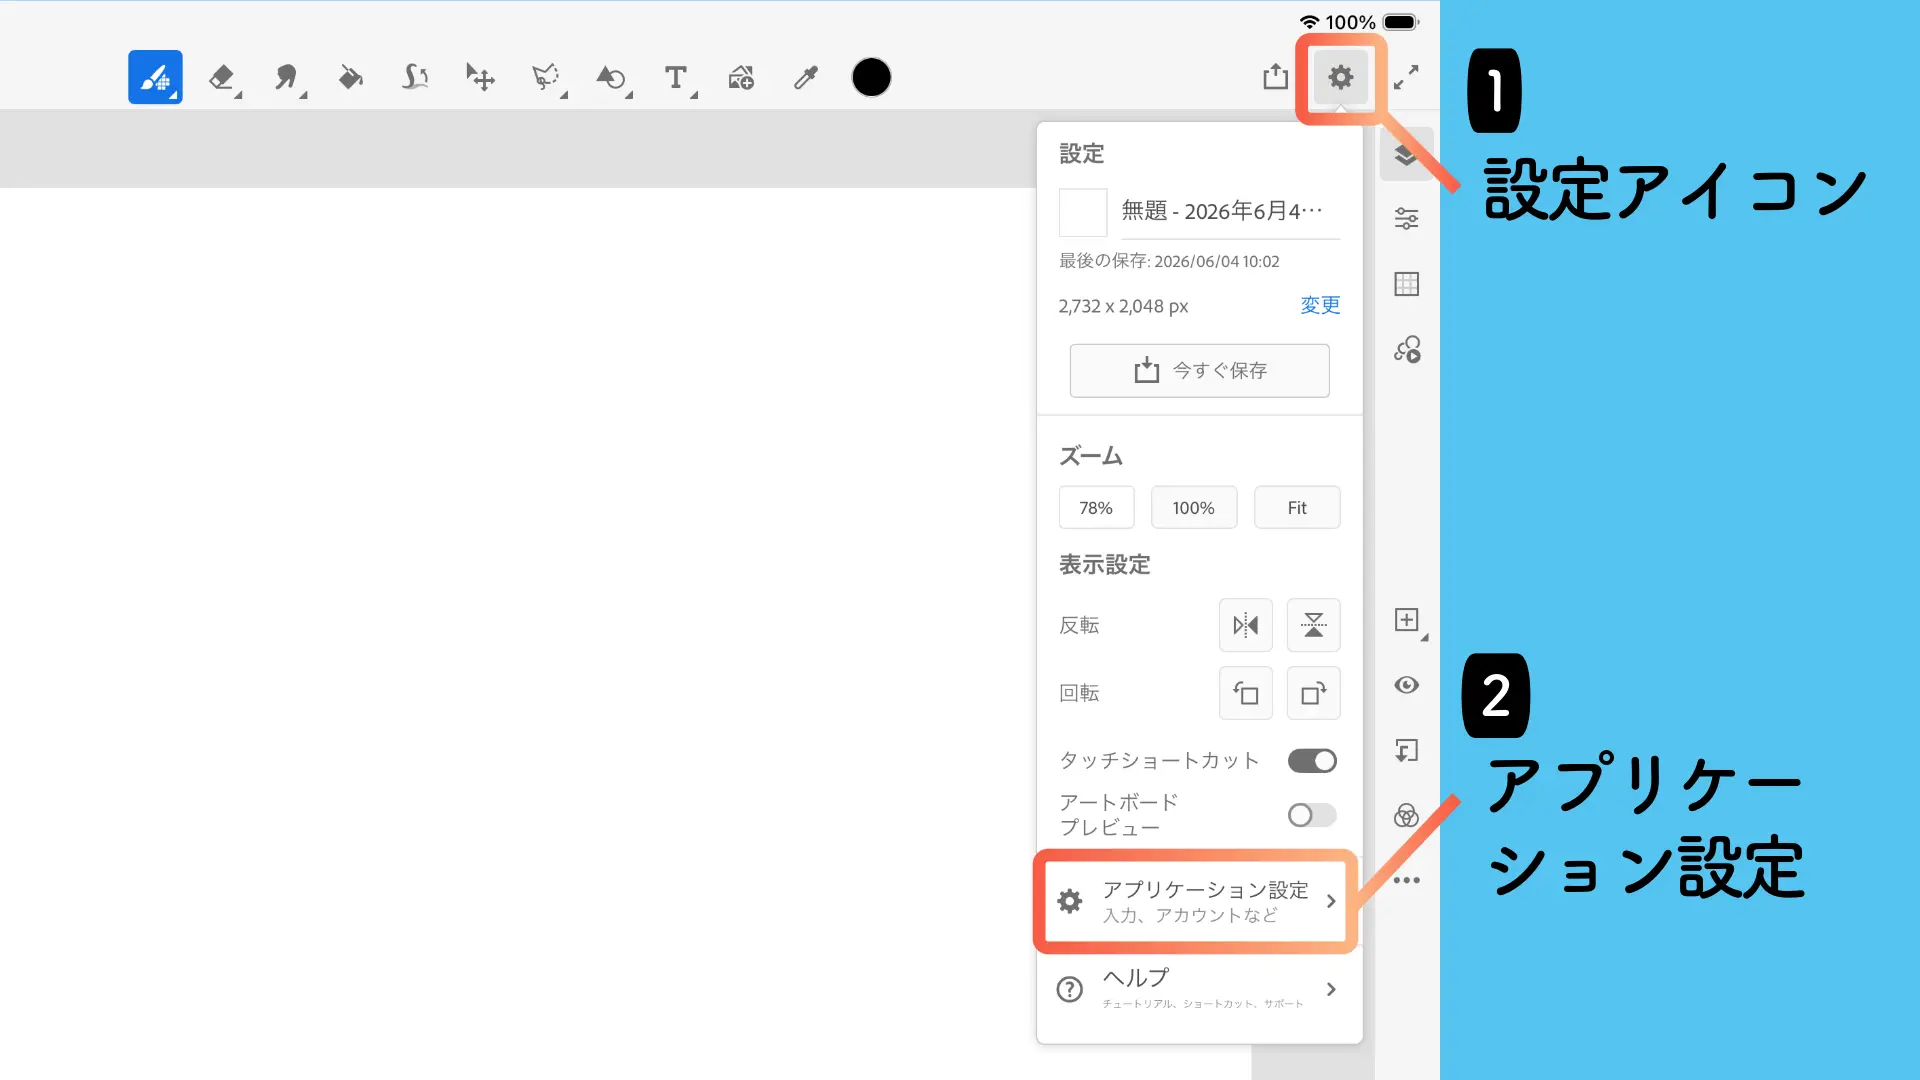Rotate canvas counterclockwise
Image resolution: width=1920 pixels, height=1080 pixels.
[x=1246, y=693]
